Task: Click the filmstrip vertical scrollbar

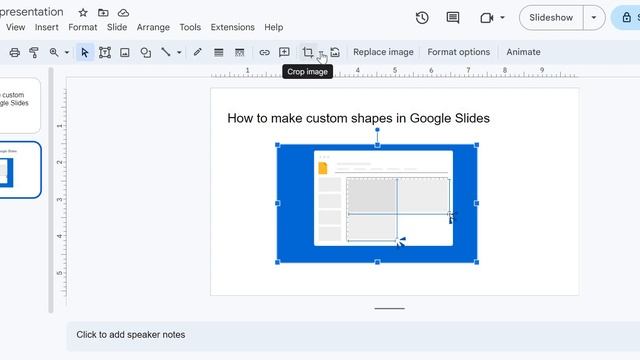Action: pyautogui.click(x=51, y=190)
